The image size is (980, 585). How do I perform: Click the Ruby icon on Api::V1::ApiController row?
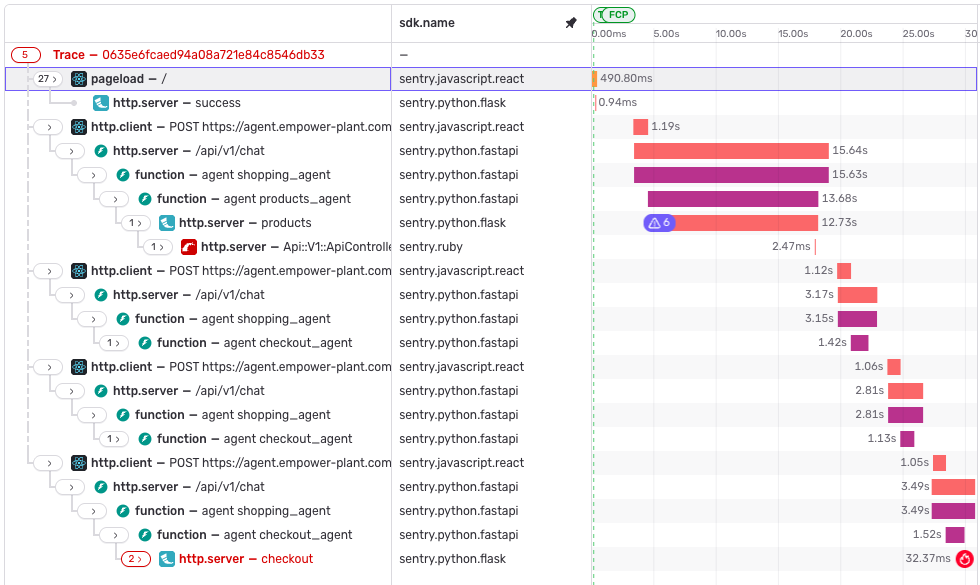(x=189, y=247)
